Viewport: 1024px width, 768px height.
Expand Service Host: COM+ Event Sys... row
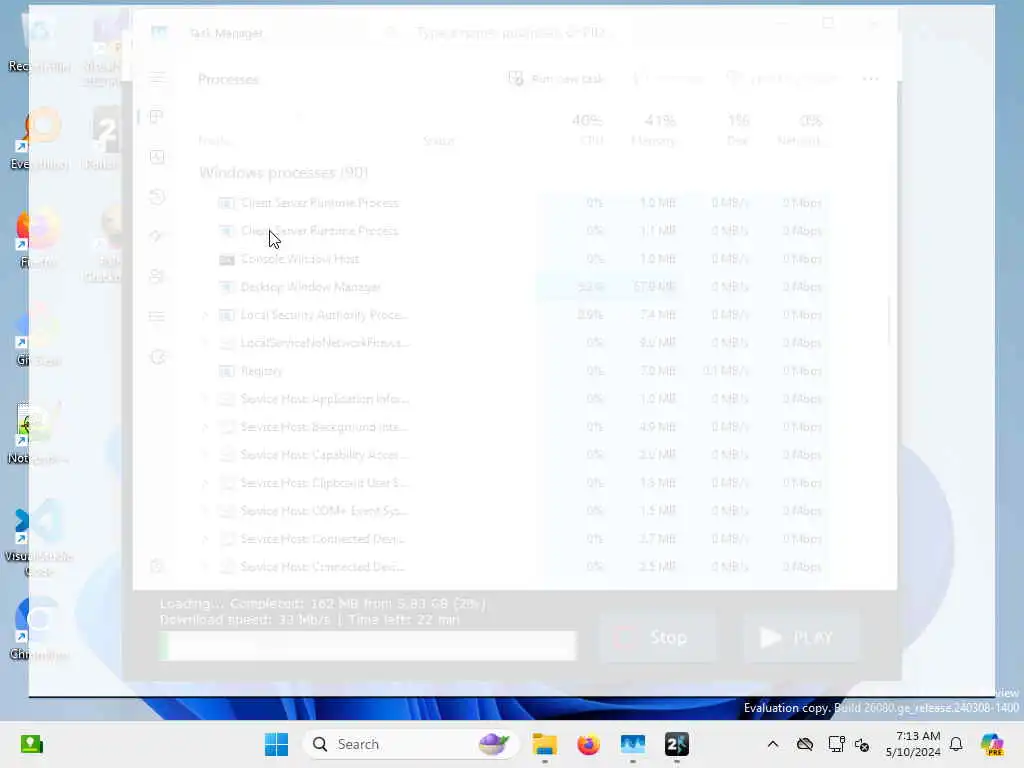(x=205, y=511)
